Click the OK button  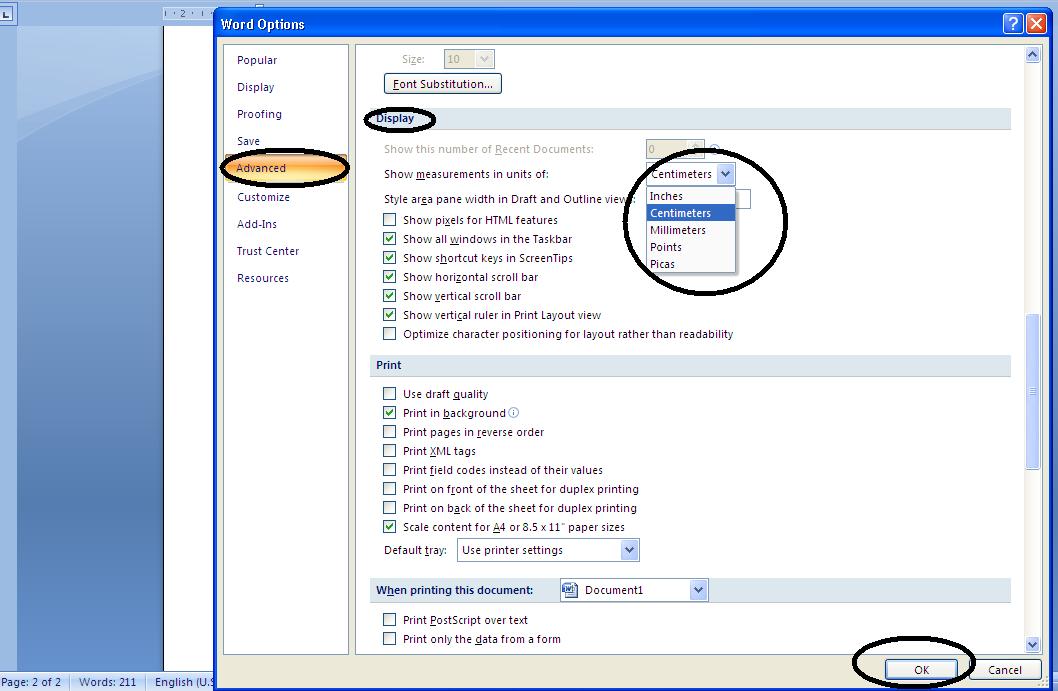tap(920, 670)
